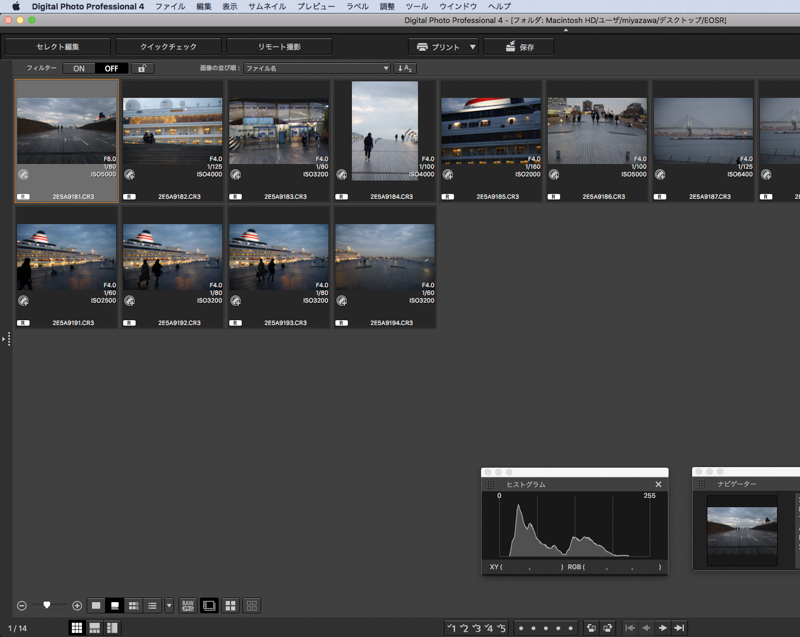Click the thumbnail size slider handle
Screen dimensions: 800x637
[x=47, y=606]
